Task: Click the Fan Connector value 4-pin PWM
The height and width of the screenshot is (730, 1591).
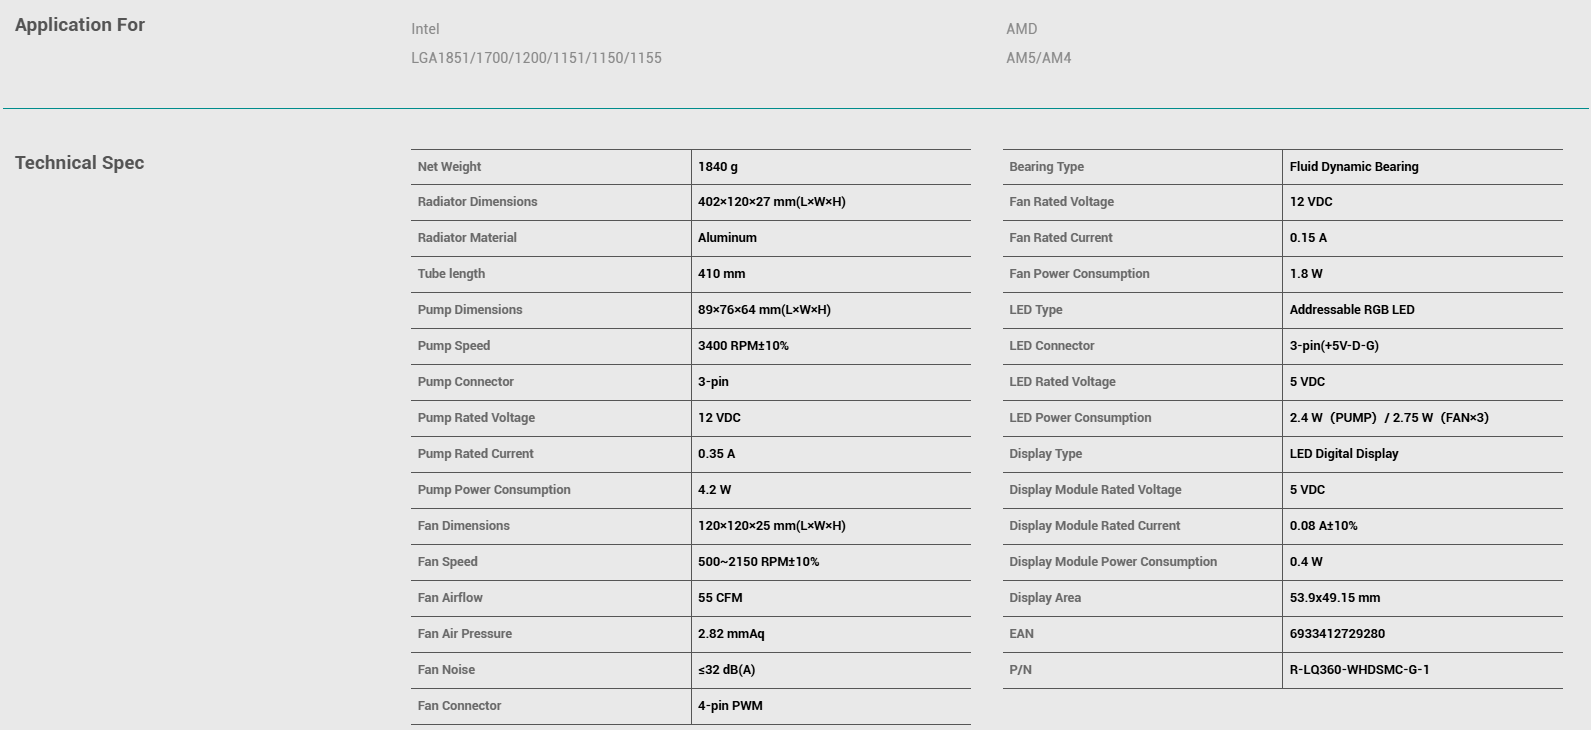Action: point(730,706)
